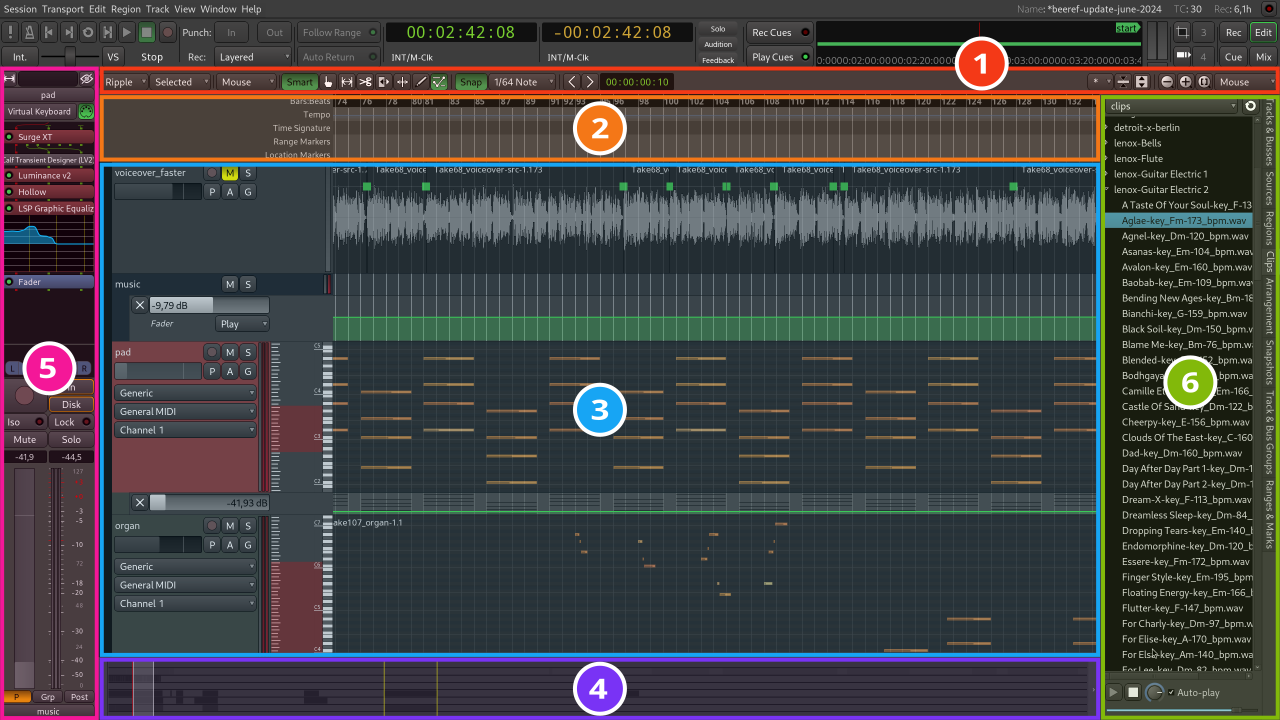Click the Virtual Keyboard button

point(40,112)
